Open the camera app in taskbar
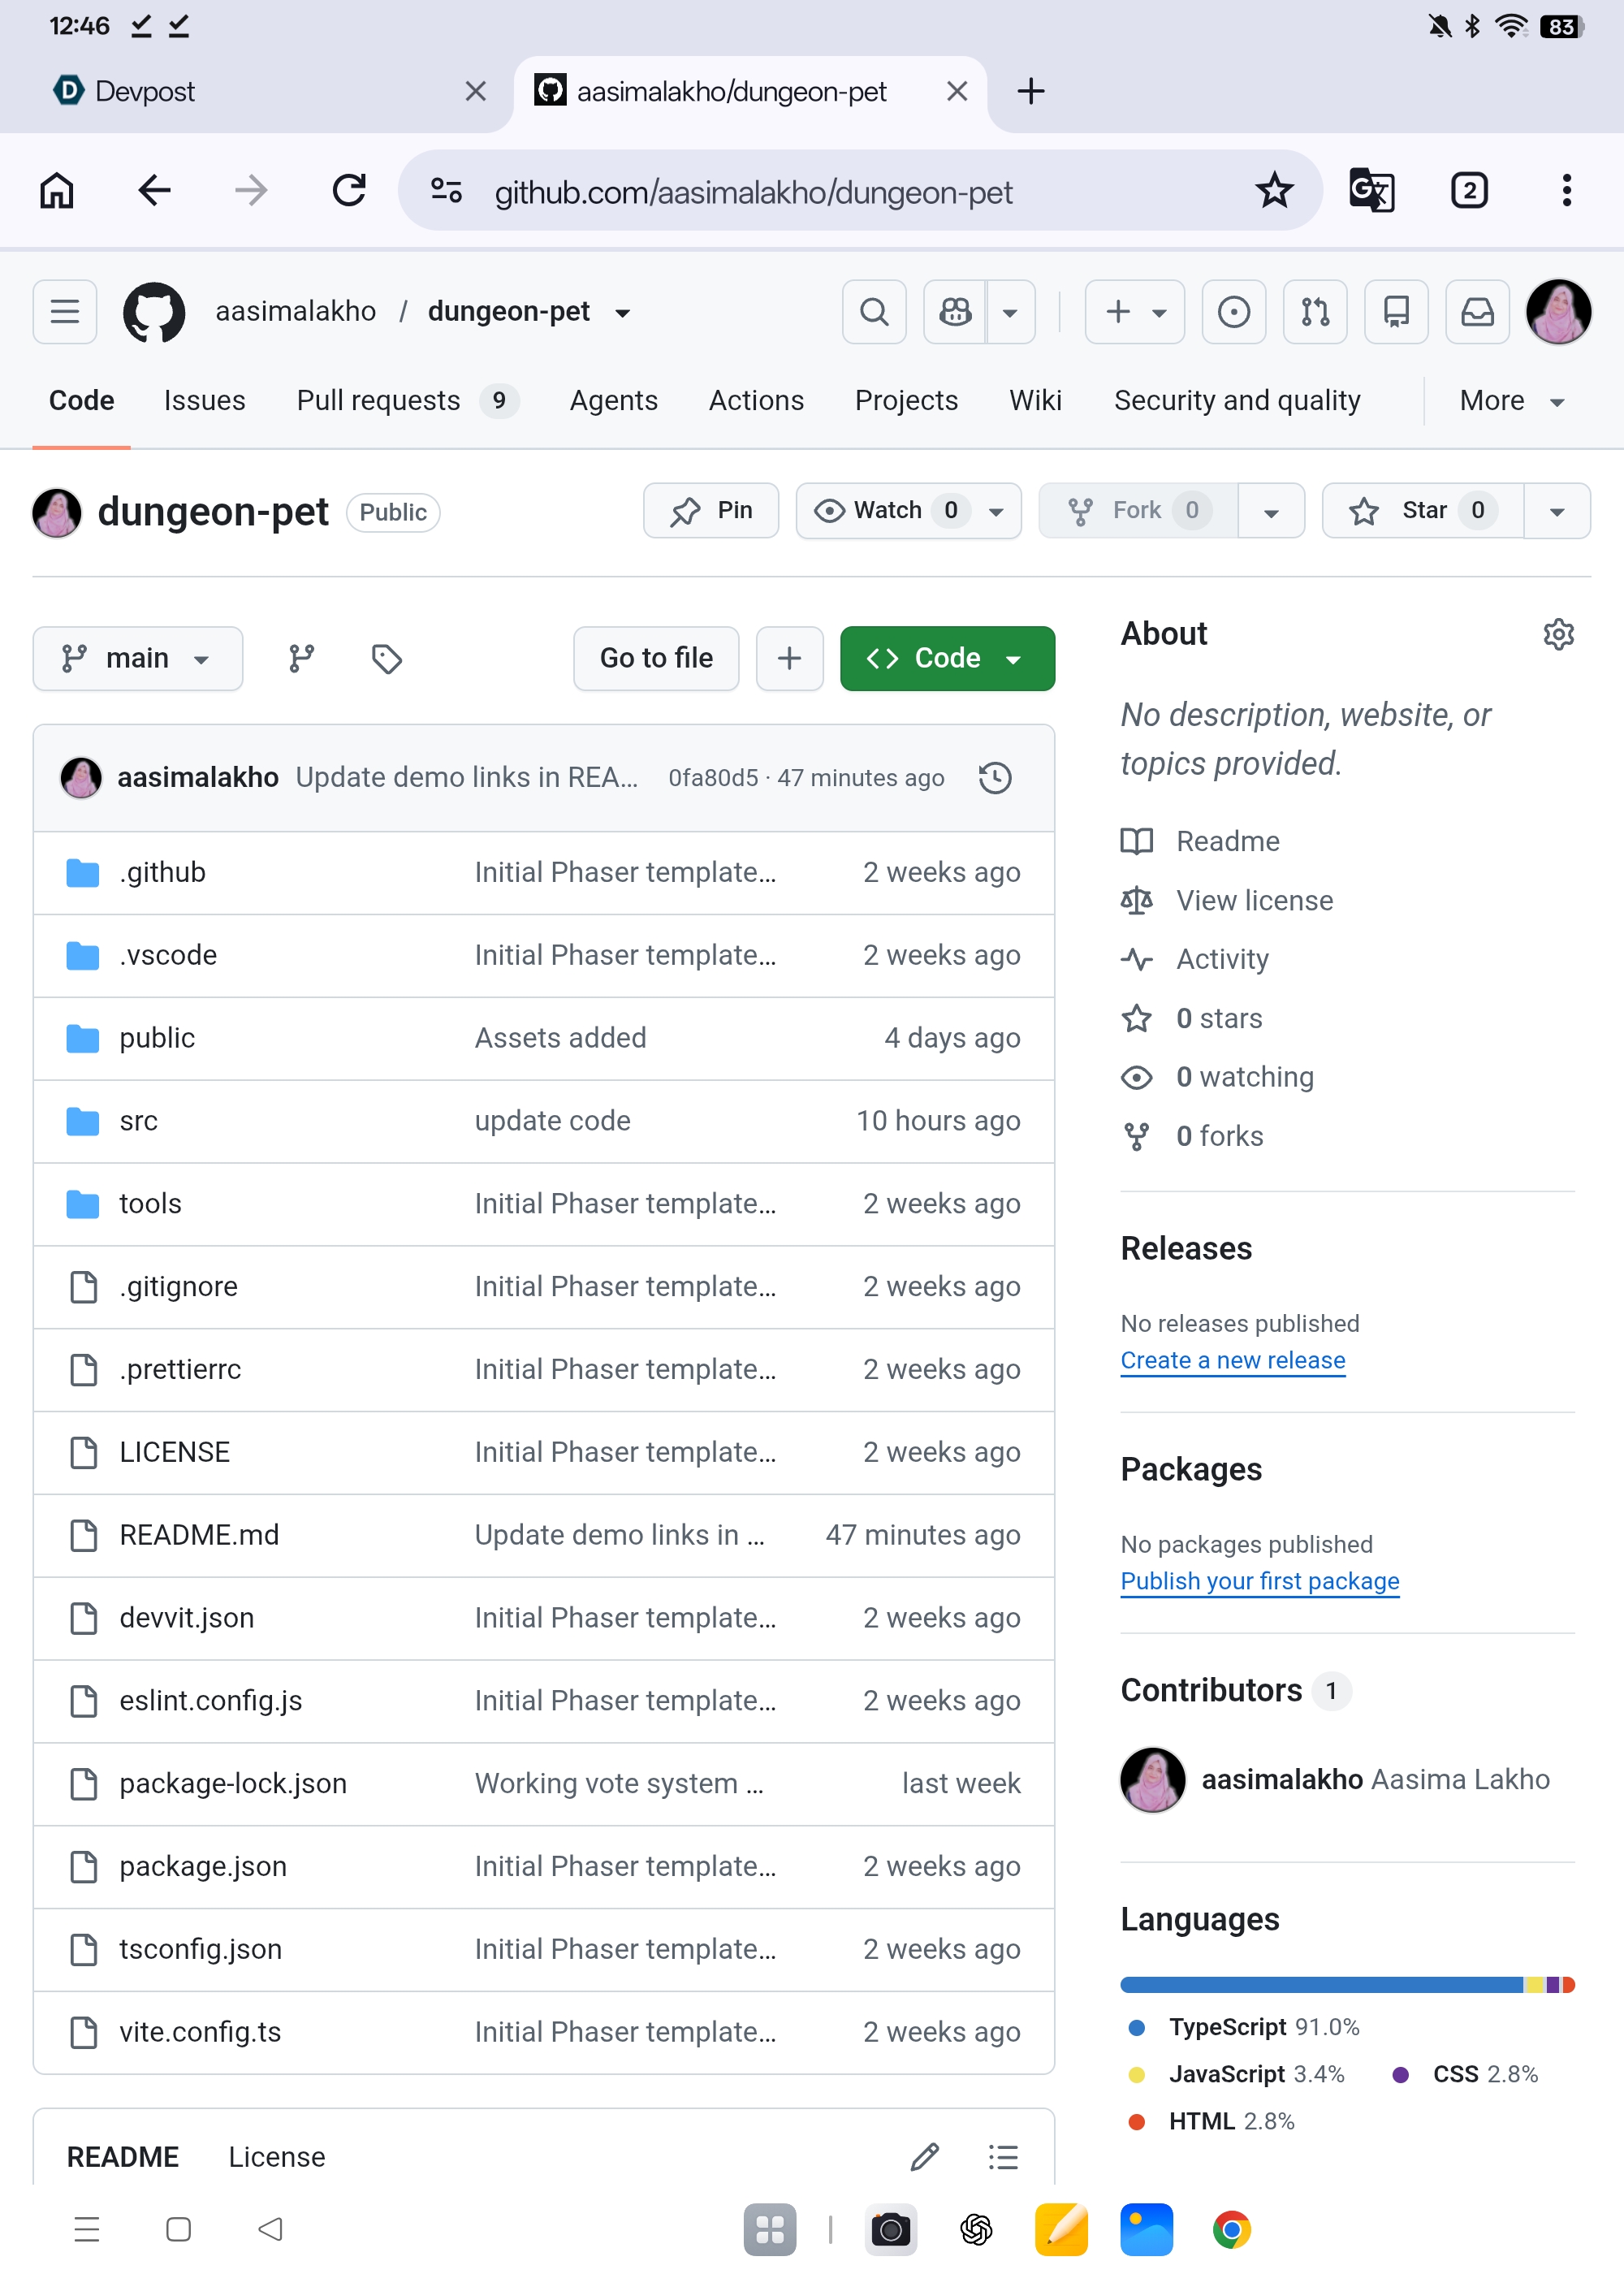Viewport: 1624px width, 2274px height. (x=890, y=2229)
